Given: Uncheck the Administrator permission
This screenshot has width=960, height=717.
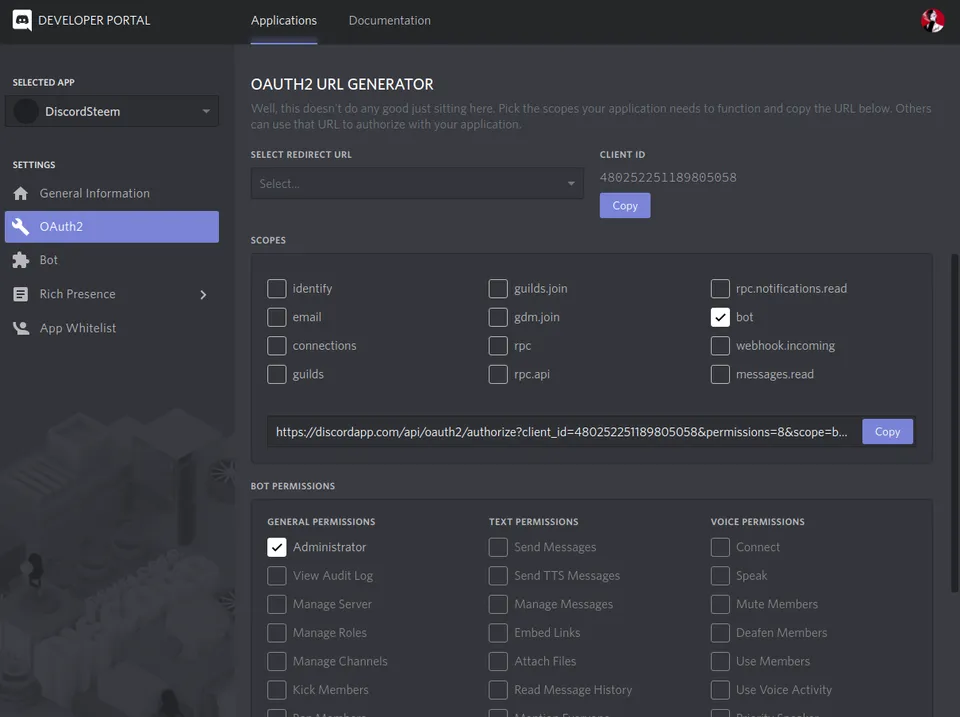Looking at the screenshot, I should point(277,547).
